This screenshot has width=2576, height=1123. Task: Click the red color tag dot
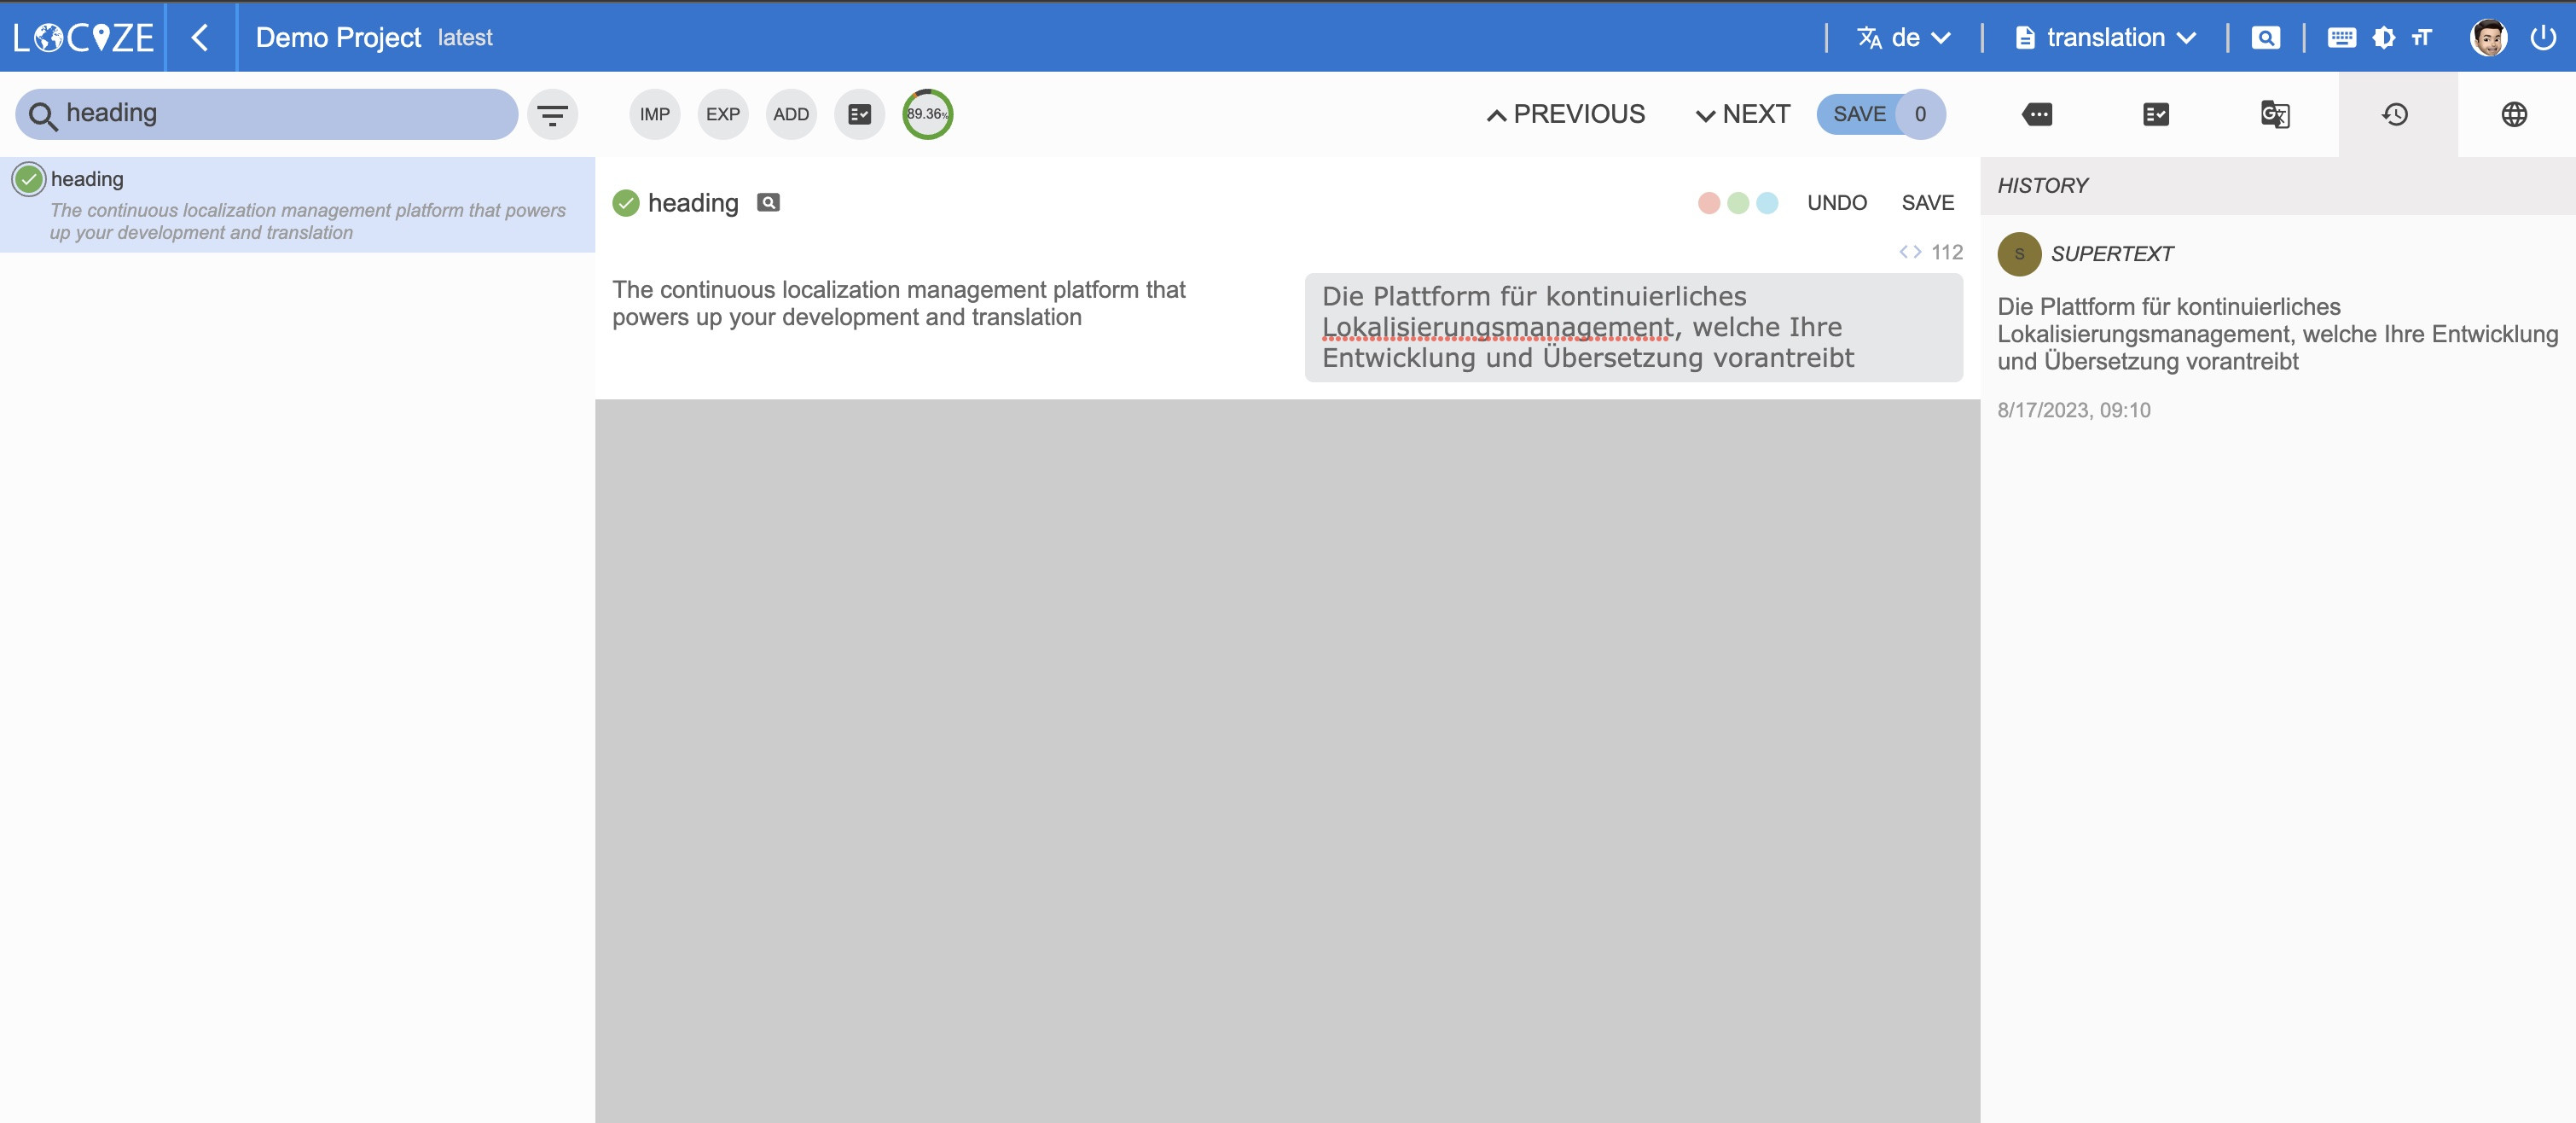[1709, 203]
